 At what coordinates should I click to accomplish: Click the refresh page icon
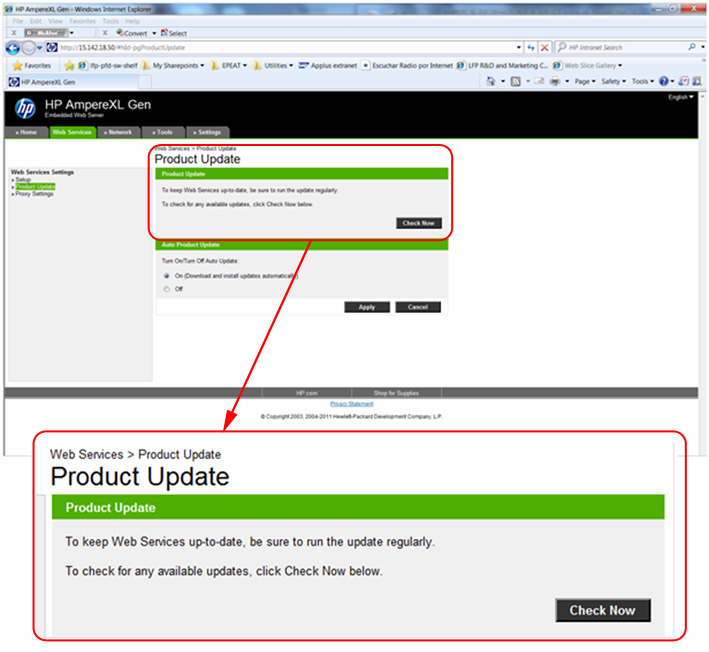(x=531, y=47)
